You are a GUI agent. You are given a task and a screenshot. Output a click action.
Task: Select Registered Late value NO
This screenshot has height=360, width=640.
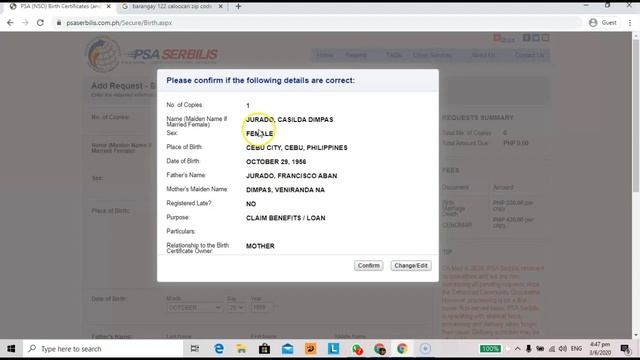tap(251, 204)
